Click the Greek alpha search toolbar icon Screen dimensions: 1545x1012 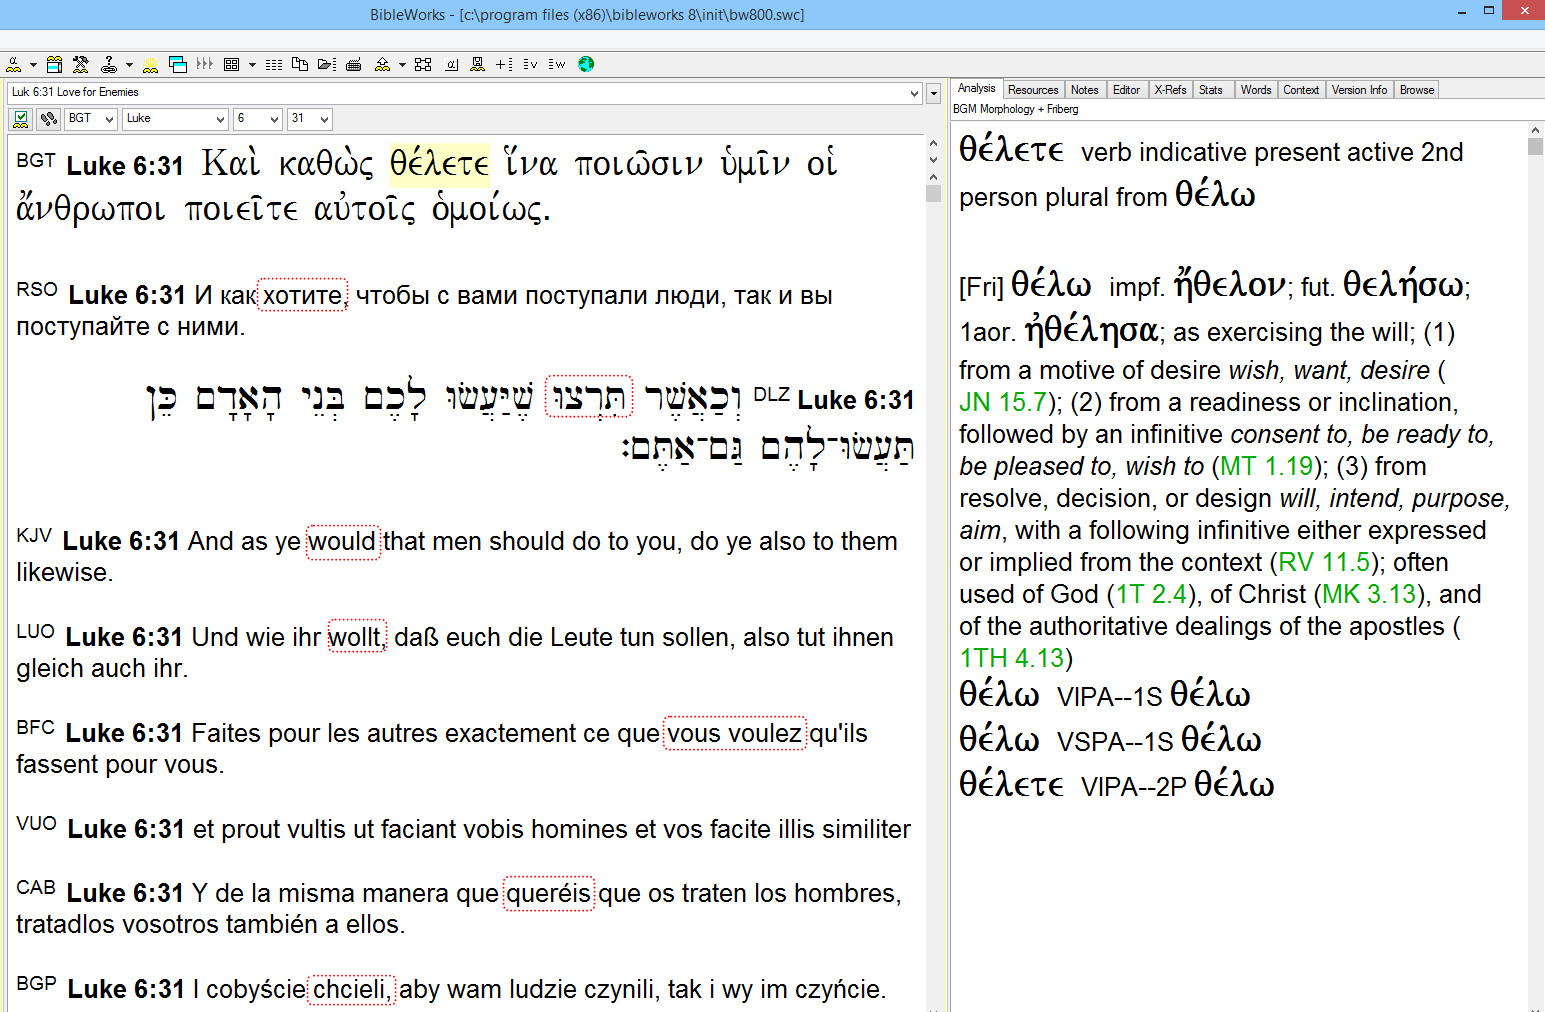click(14, 64)
